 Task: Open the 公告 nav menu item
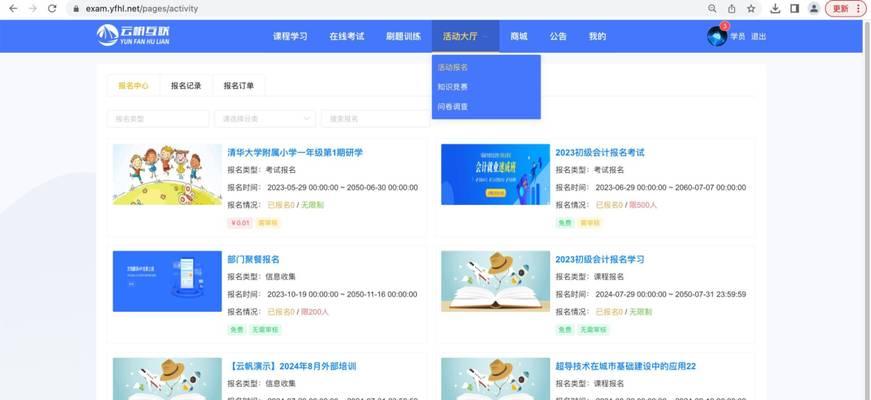coord(558,37)
